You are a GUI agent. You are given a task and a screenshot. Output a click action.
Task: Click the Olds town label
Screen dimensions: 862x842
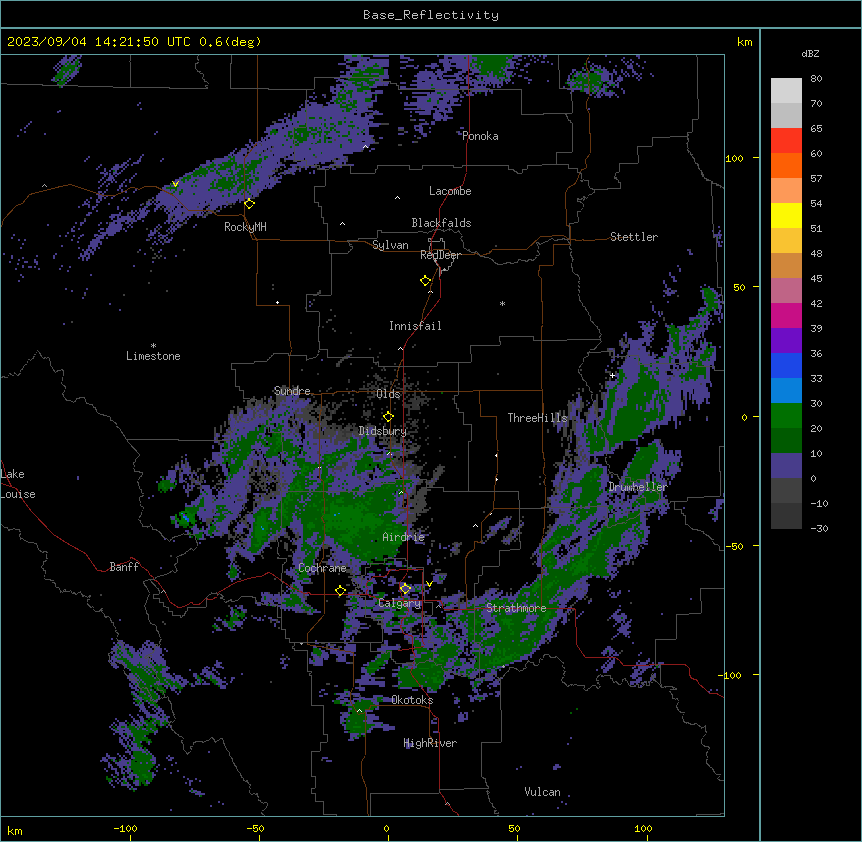pos(388,394)
